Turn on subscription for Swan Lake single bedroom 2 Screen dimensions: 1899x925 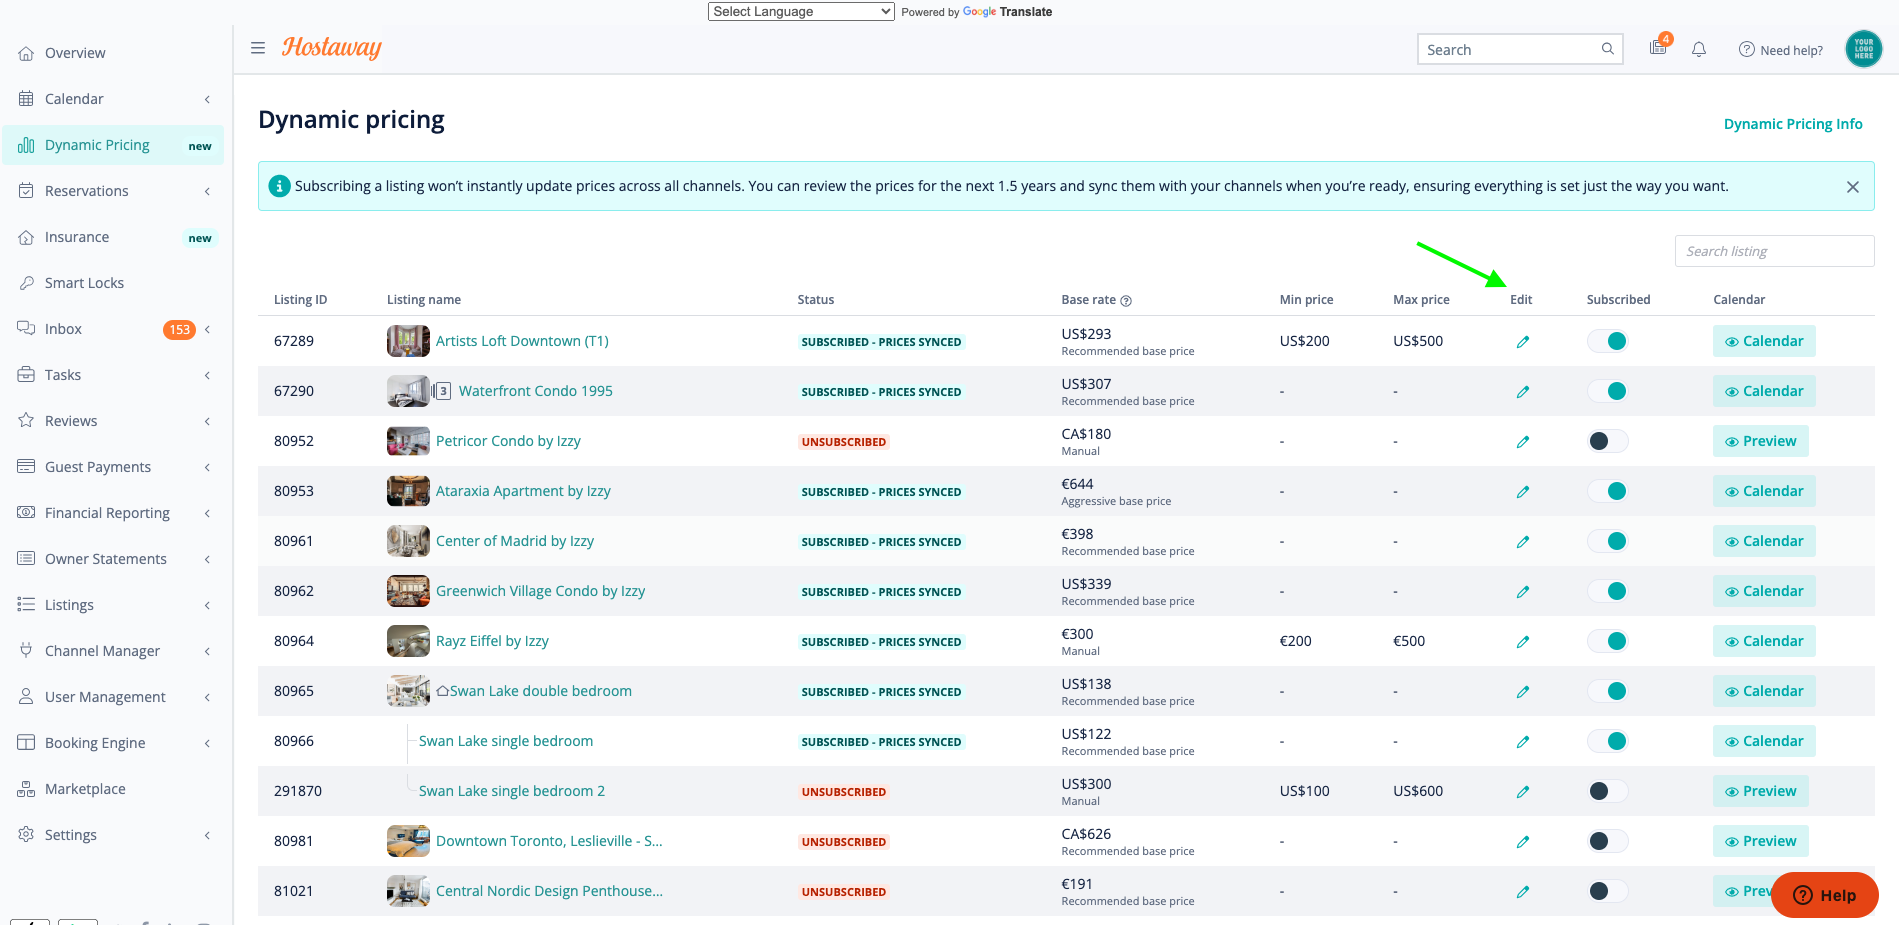1607,791
